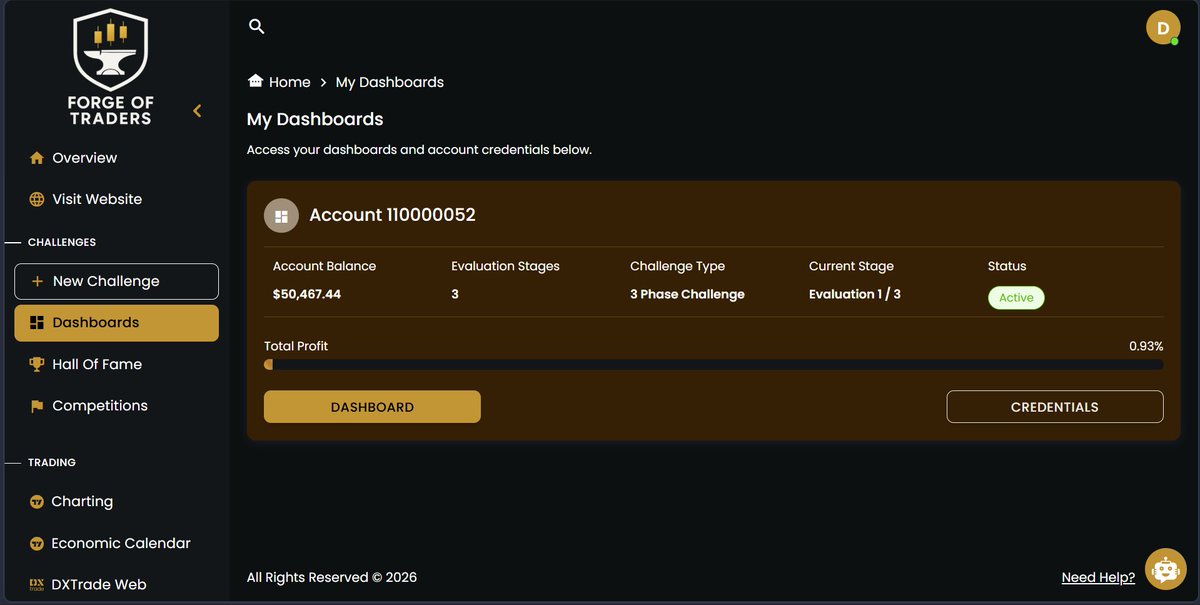Select Dashboards in the sidebar
This screenshot has height=605, width=1200.
point(116,323)
